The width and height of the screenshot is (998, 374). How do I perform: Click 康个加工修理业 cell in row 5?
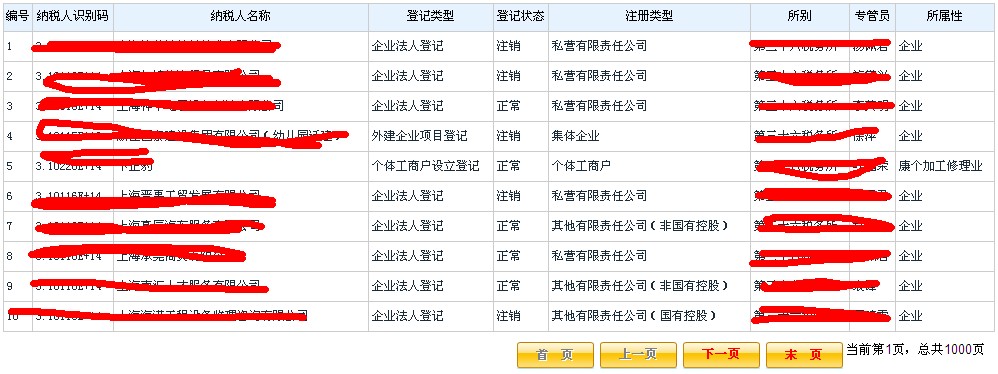[x=945, y=166]
